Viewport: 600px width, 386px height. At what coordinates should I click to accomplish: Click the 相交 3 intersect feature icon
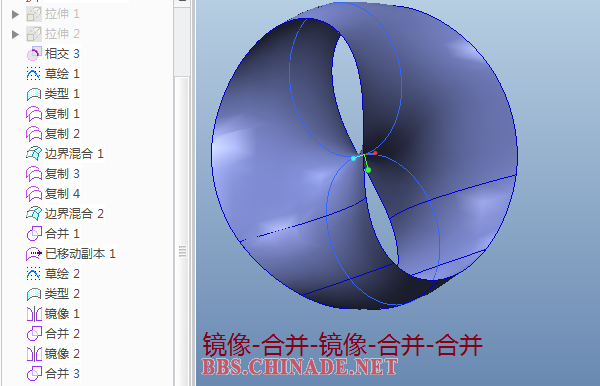click(34, 54)
